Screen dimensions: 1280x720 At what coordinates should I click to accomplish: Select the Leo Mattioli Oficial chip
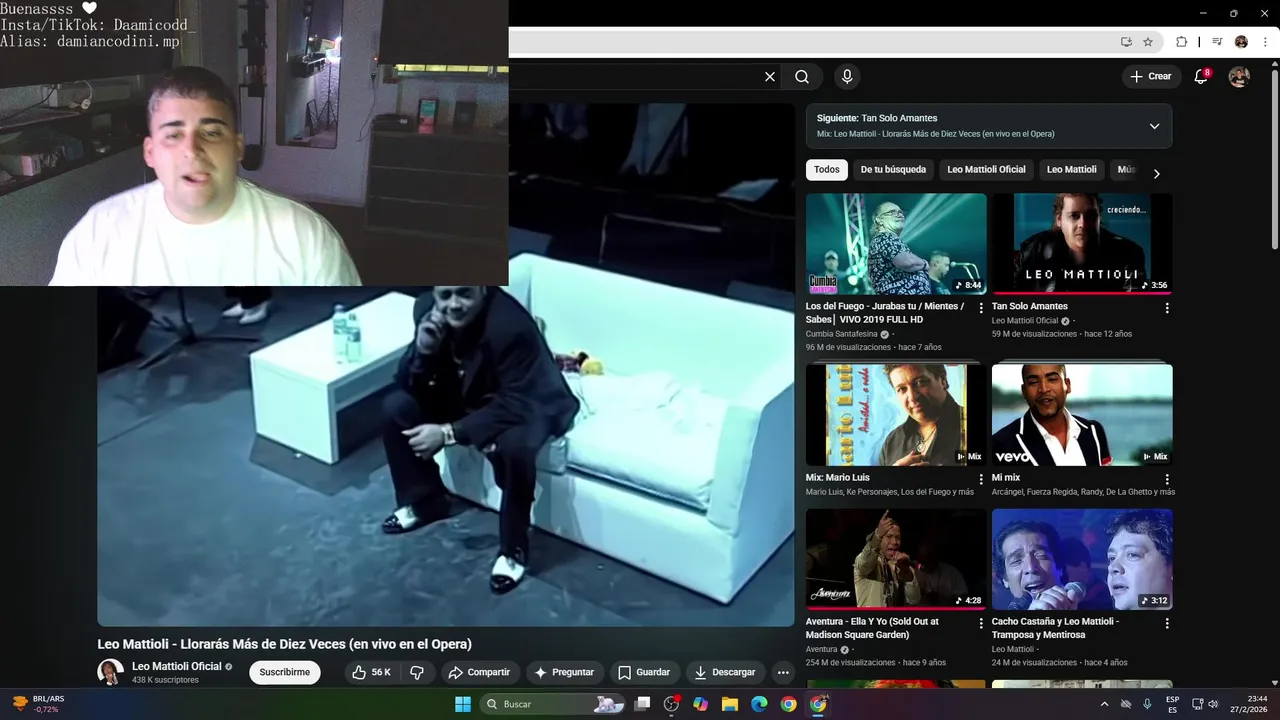[986, 170]
